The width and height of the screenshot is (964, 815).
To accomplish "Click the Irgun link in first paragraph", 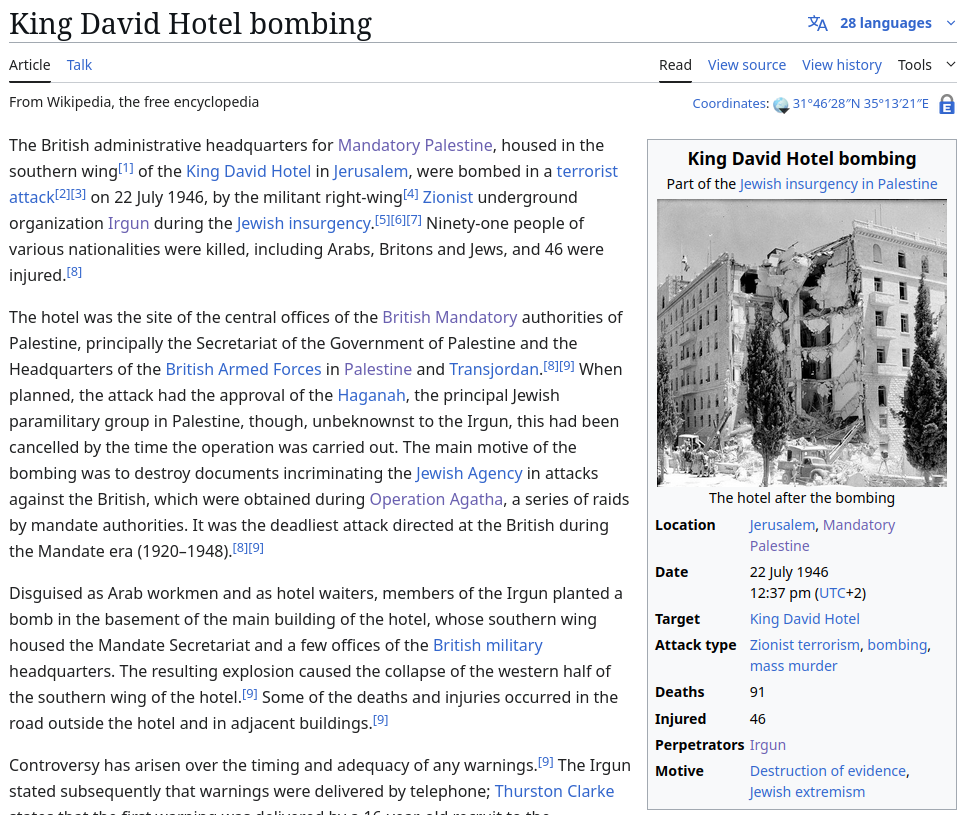I will [x=128, y=223].
